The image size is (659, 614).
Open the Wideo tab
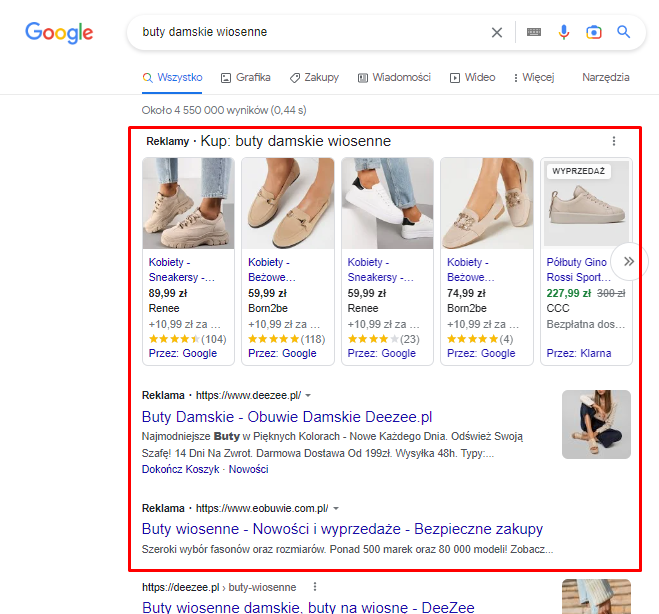tap(472, 78)
